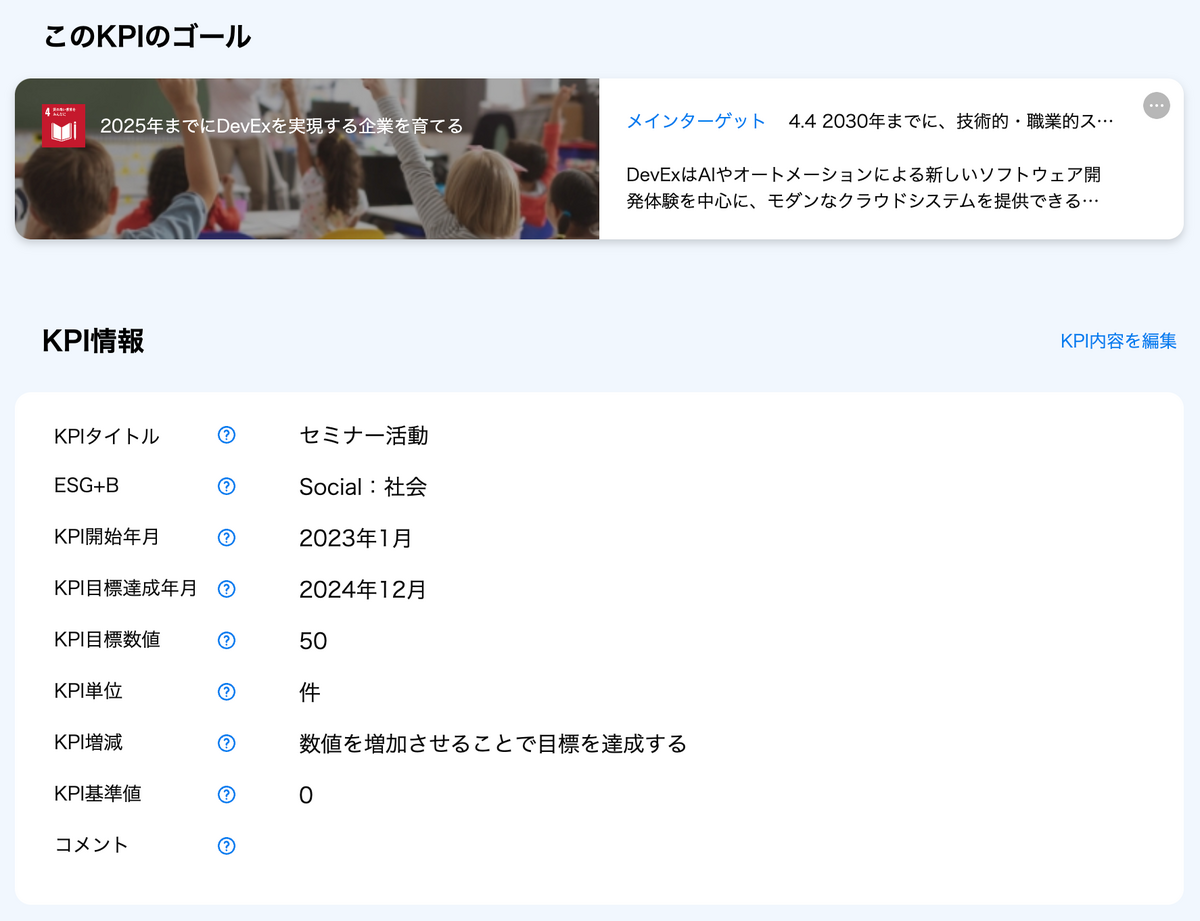Click the value セミナー活動

coord(364,435)
